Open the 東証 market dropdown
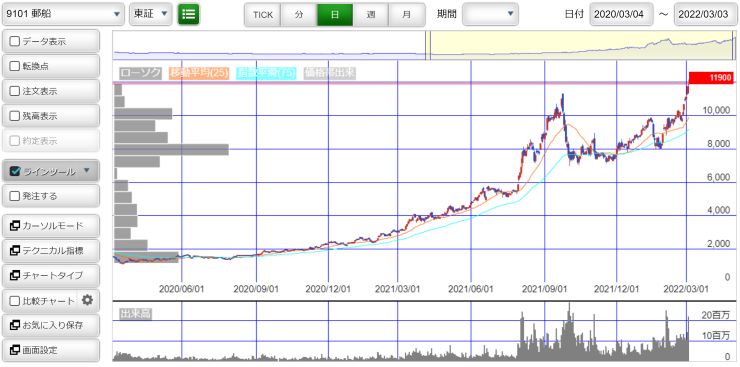740x367 pixels. point(151,15)
